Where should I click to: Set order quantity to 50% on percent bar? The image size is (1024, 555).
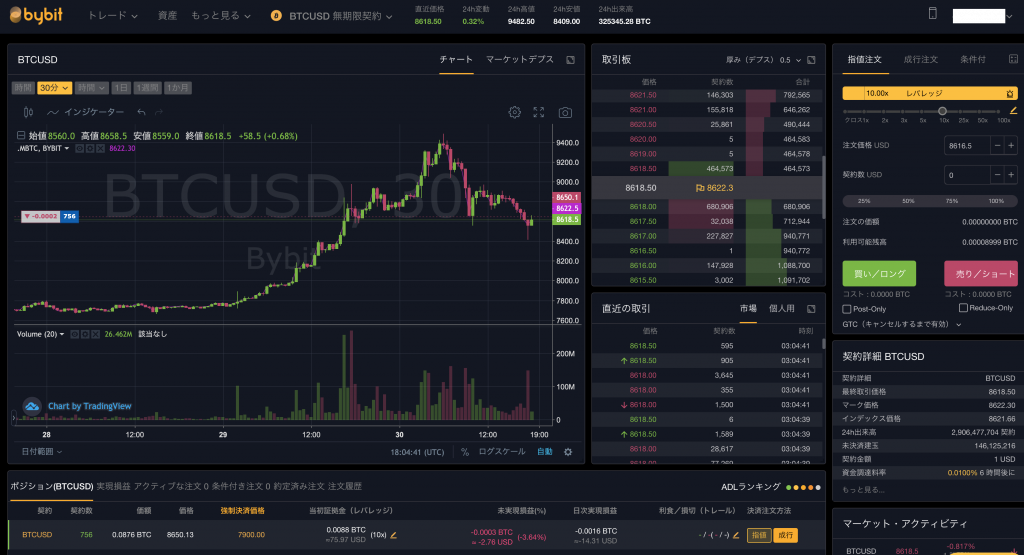pos(908,201)
